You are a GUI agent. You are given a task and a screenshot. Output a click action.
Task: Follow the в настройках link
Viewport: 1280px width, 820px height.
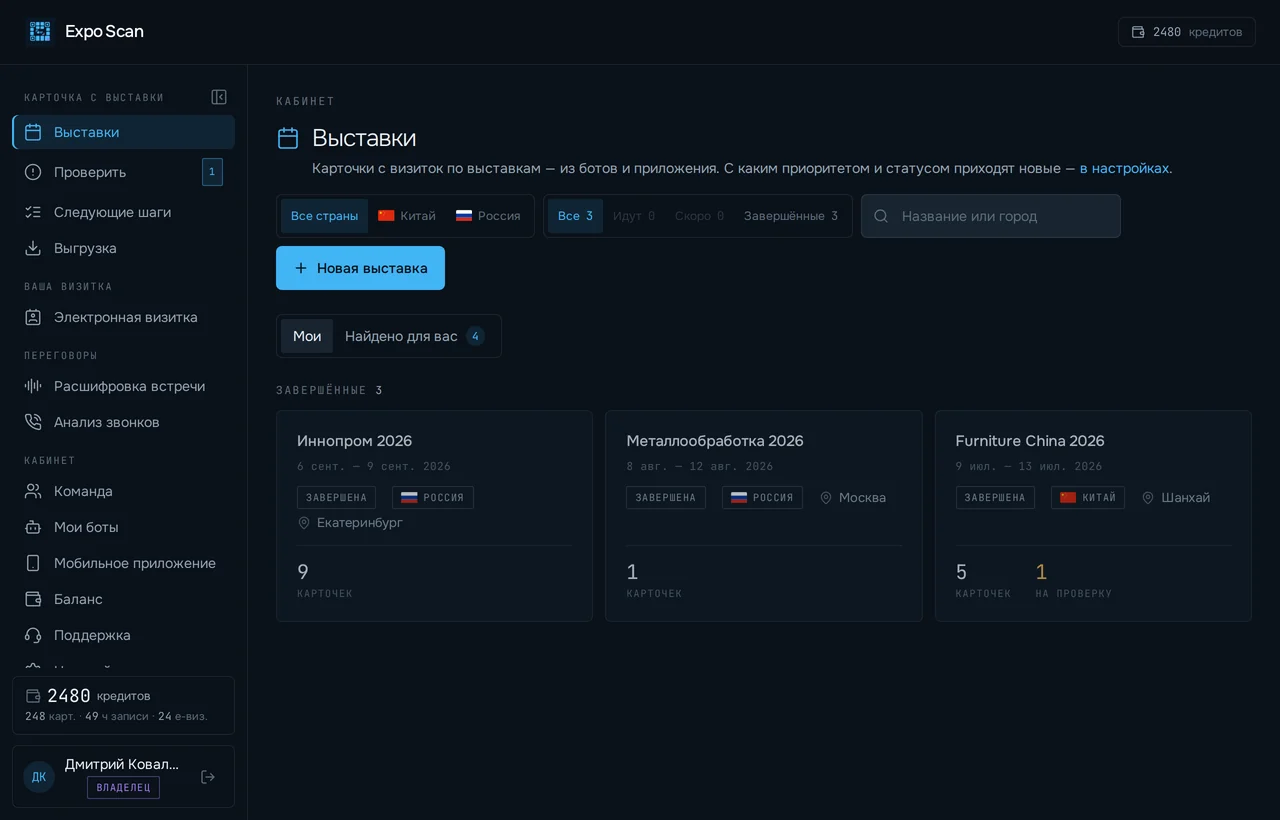coord(1124,168)
